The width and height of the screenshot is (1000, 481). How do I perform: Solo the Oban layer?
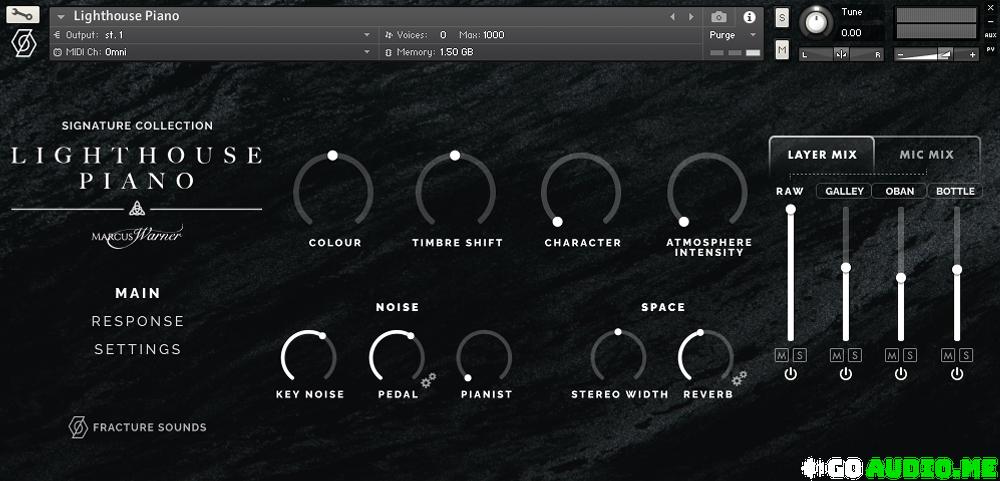click(910, 355)
